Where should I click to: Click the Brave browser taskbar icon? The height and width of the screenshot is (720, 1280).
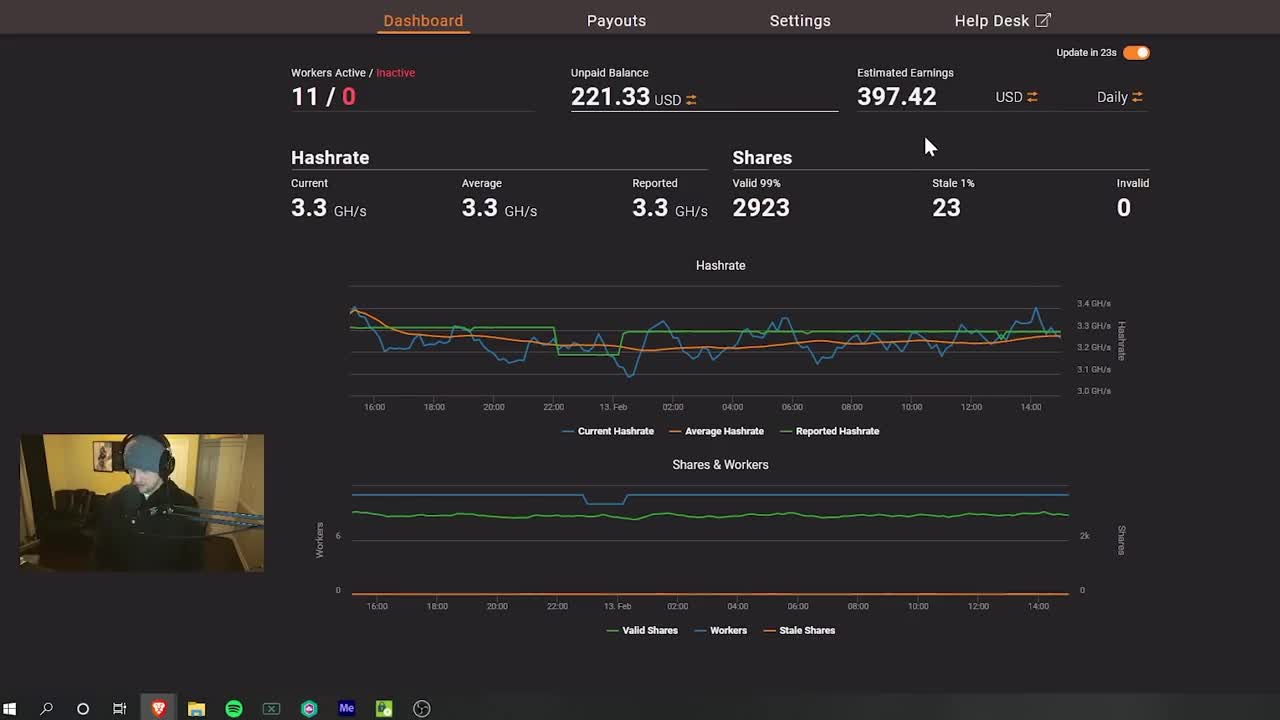158,708
